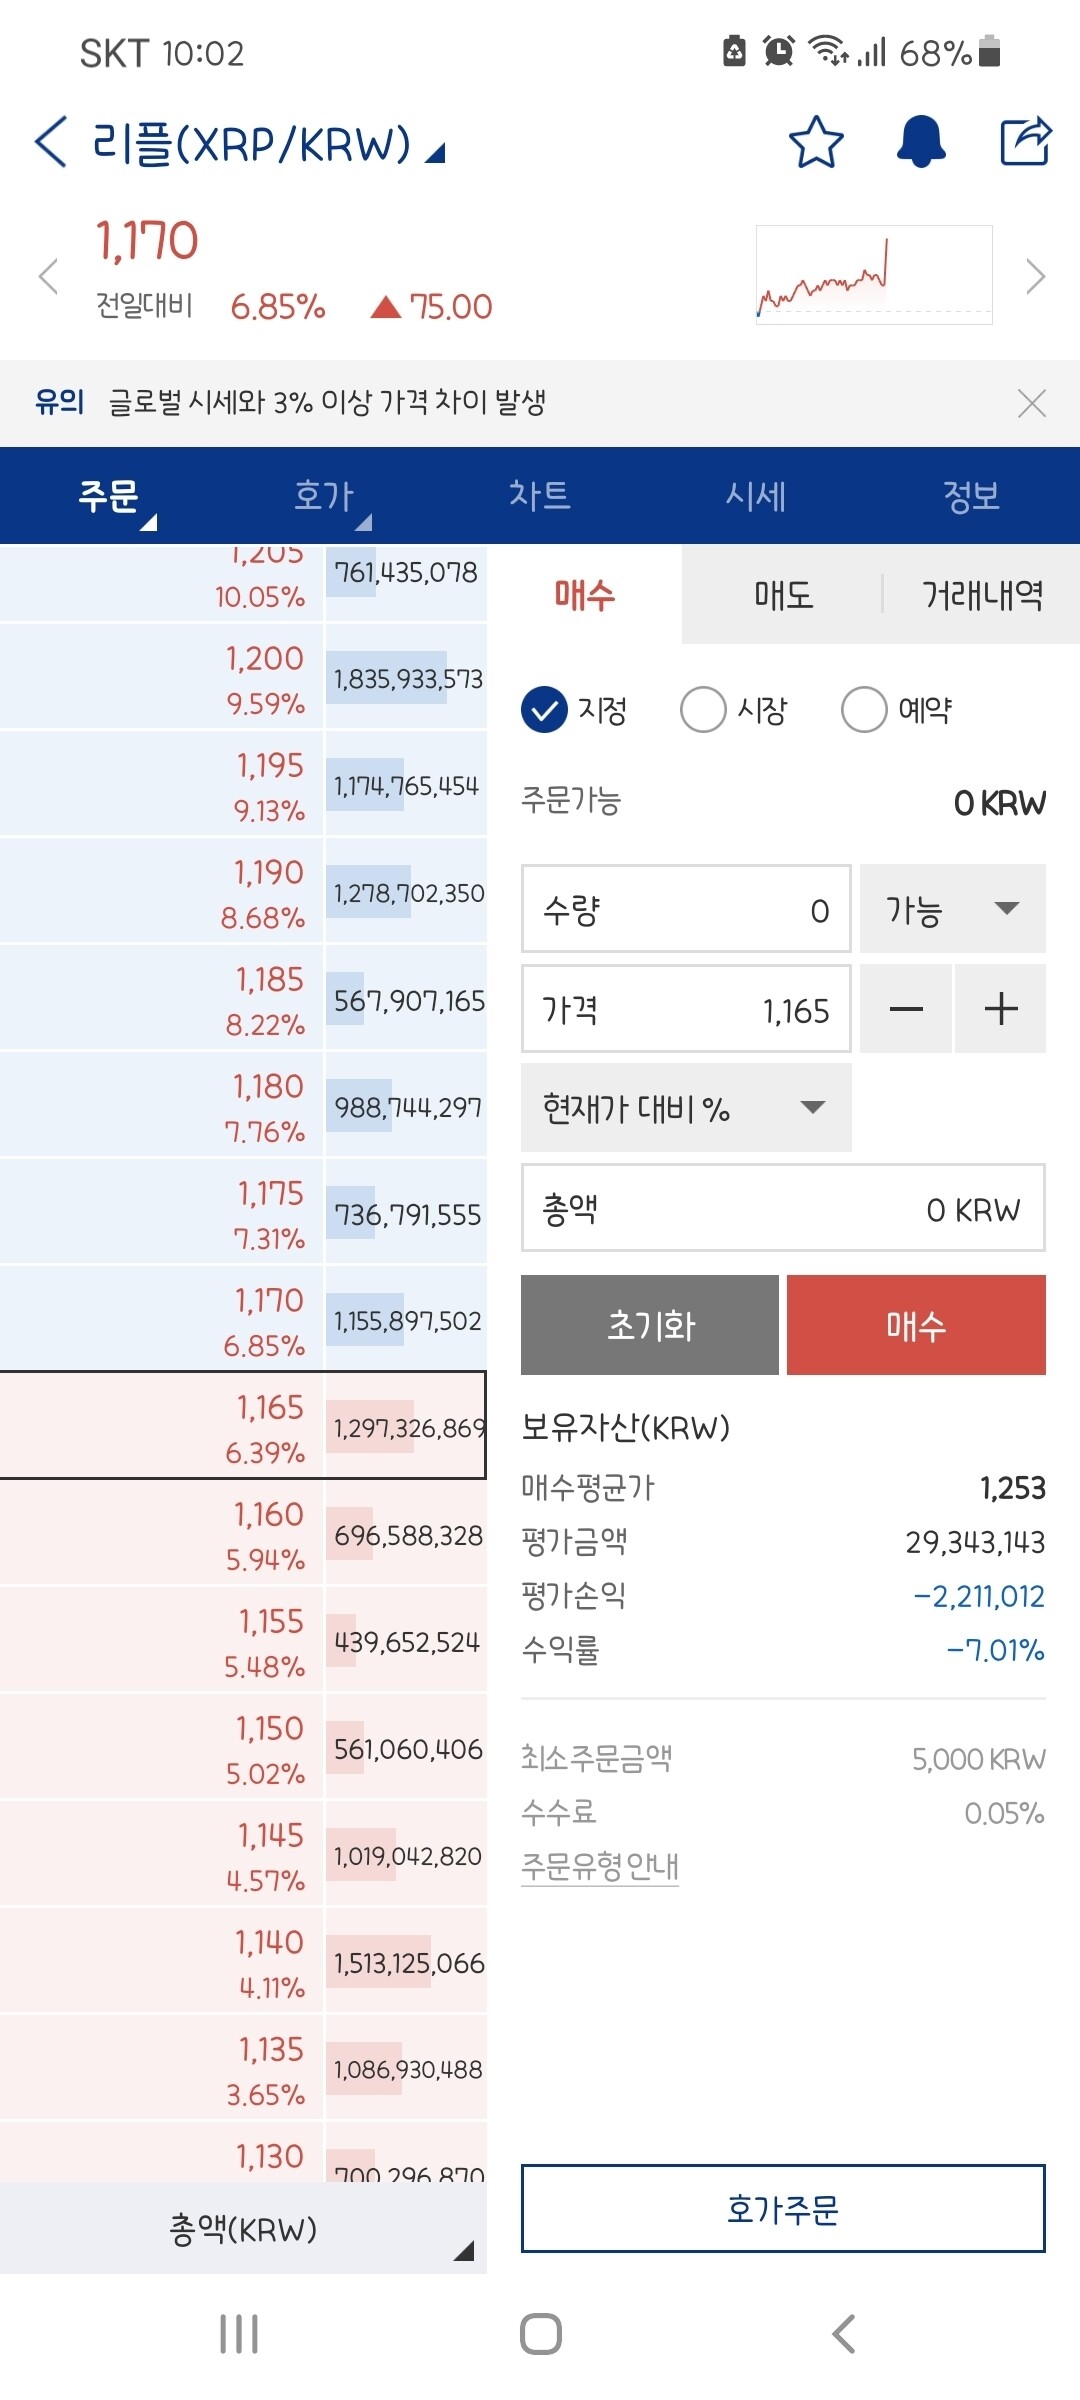Switch to the 차트 tab
This screenshot has height=2400, width=1080.
[540, 495]
